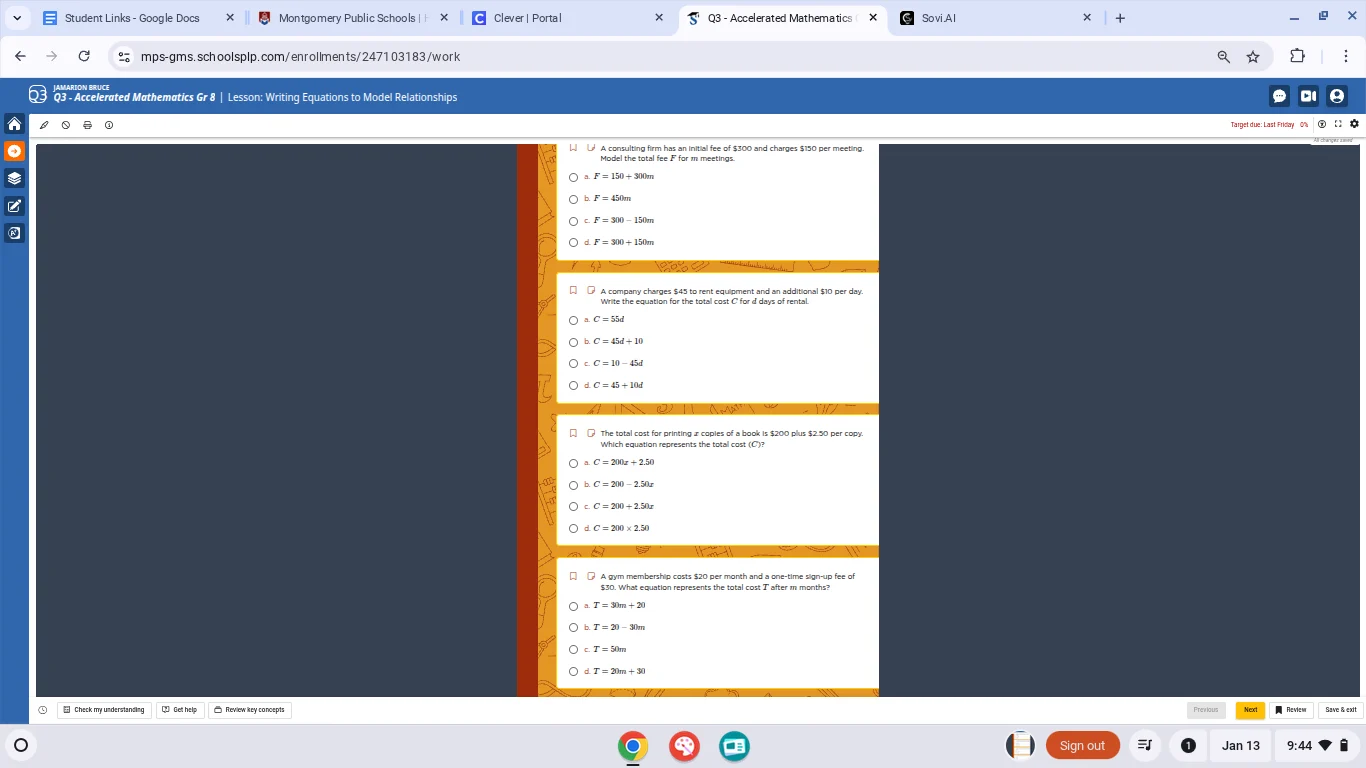Open the Chrome three-dot menu
This screenshot has width=1366, height=768.
(x=1345, y=56)
